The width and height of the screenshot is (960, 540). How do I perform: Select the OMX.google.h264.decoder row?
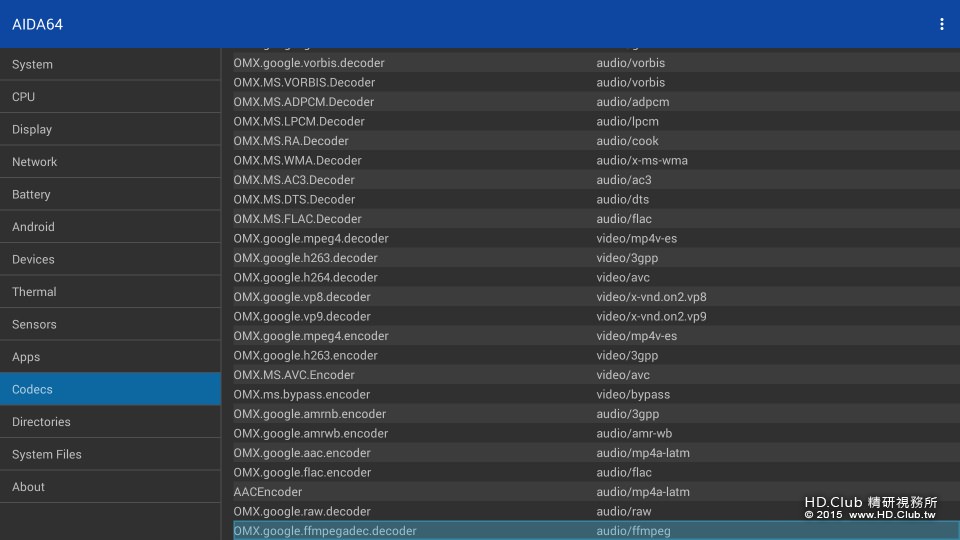tap(596, 277)
